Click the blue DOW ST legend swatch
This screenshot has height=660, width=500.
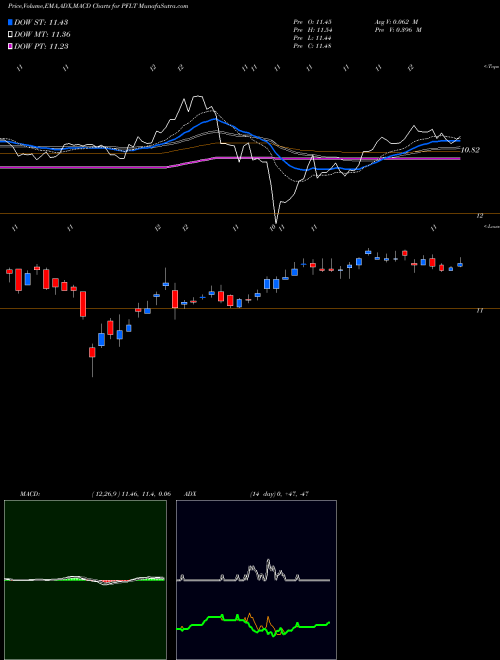coord(10,22)
